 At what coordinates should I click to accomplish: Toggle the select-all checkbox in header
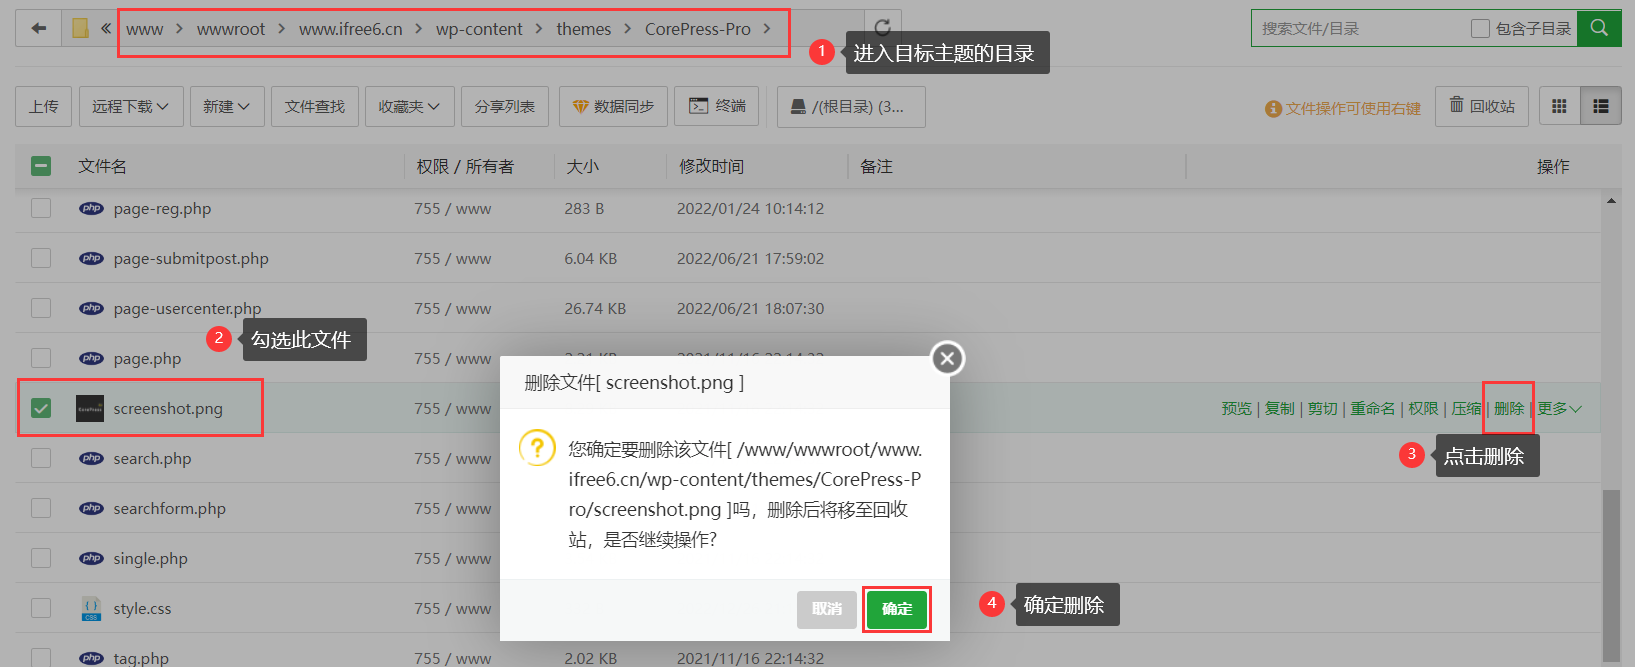[x=41, y=166]
